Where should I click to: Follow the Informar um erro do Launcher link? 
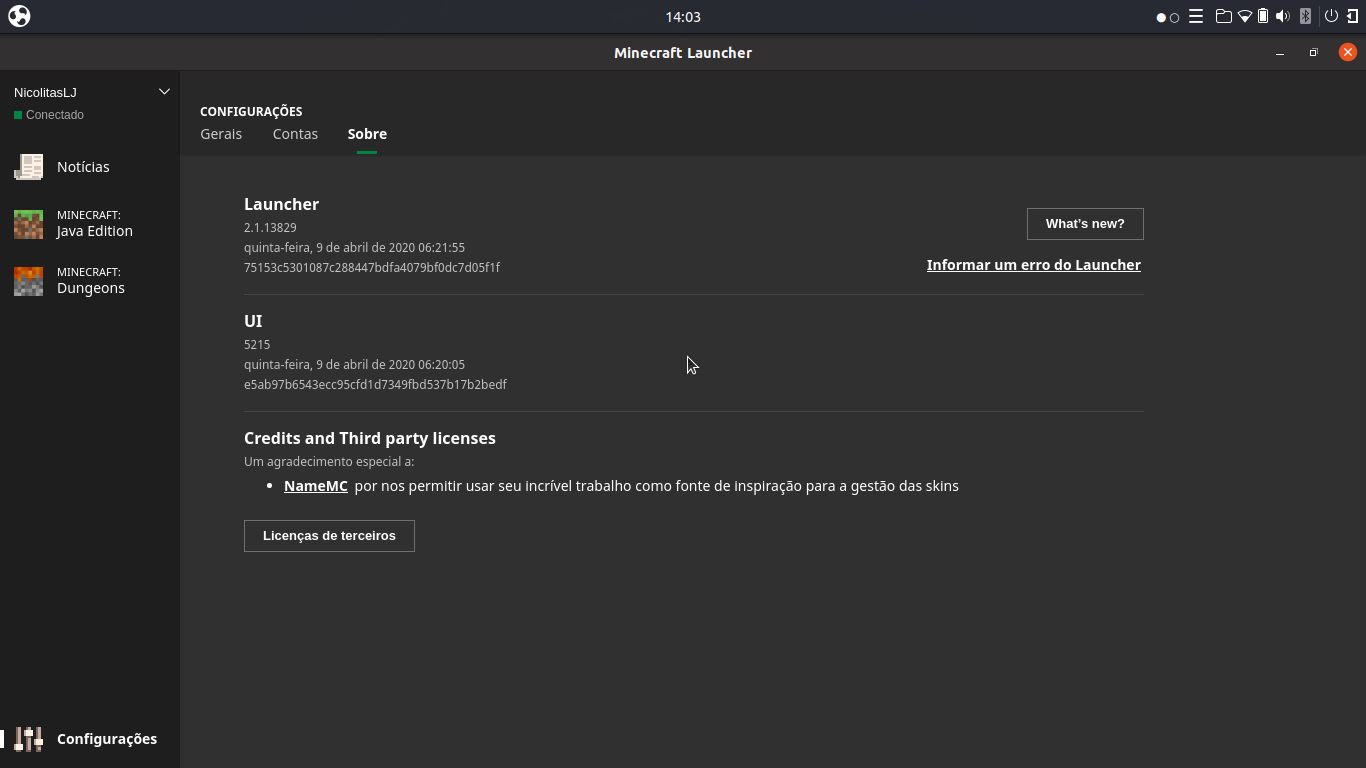(1034, 265)
